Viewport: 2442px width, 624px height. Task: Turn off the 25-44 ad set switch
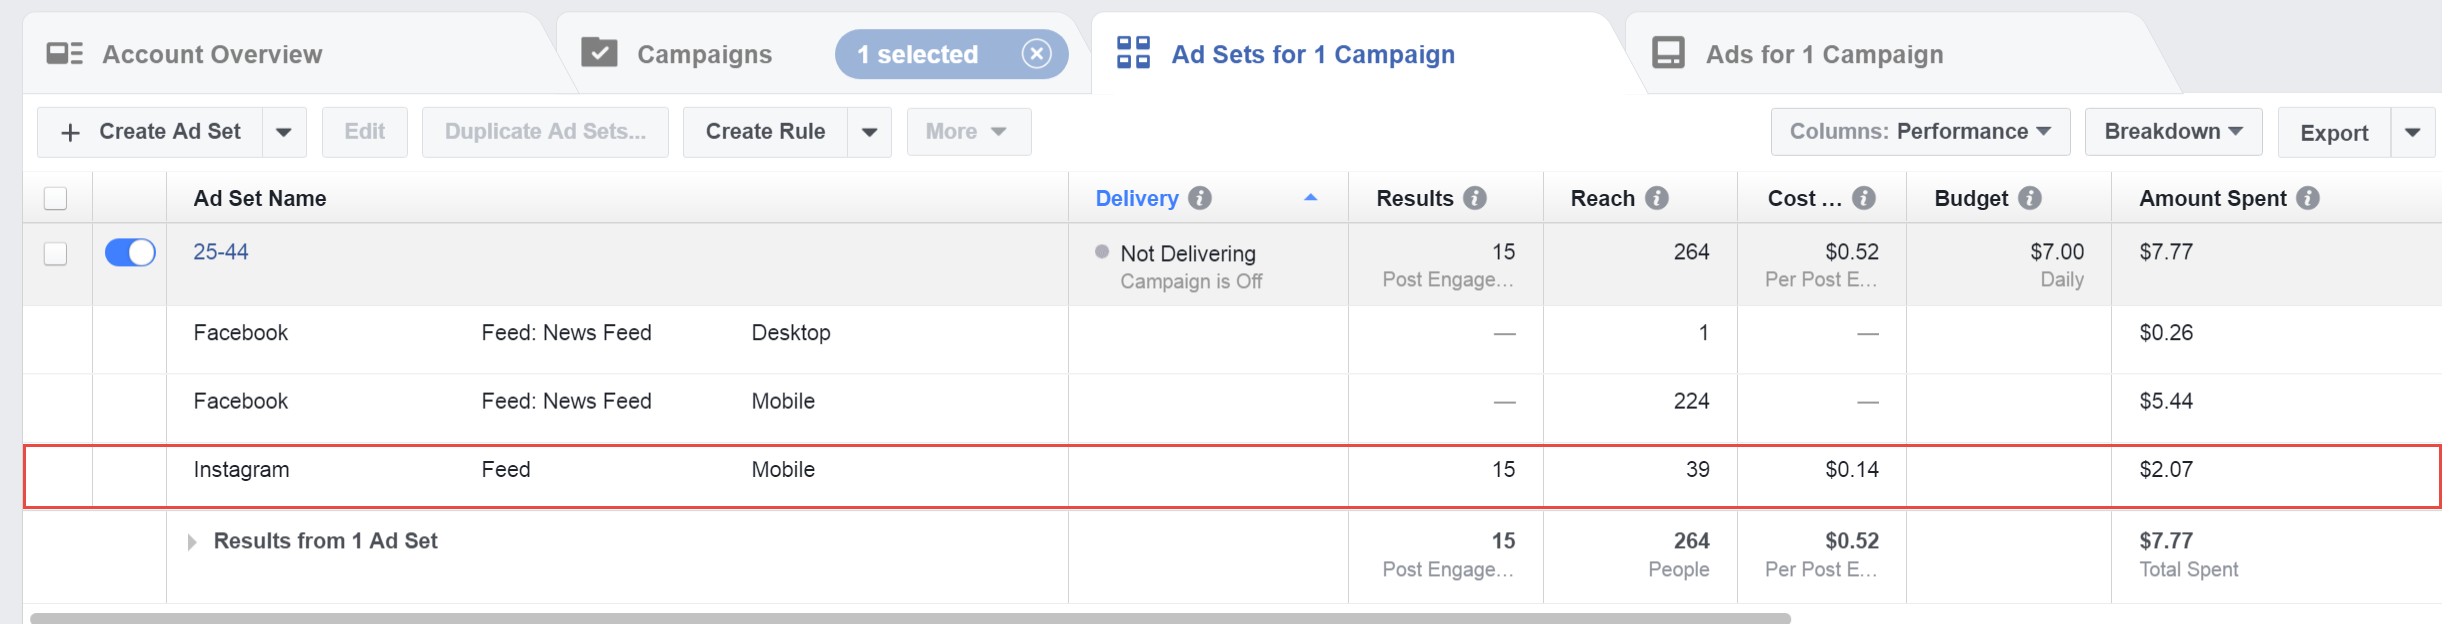coord(130,253)
